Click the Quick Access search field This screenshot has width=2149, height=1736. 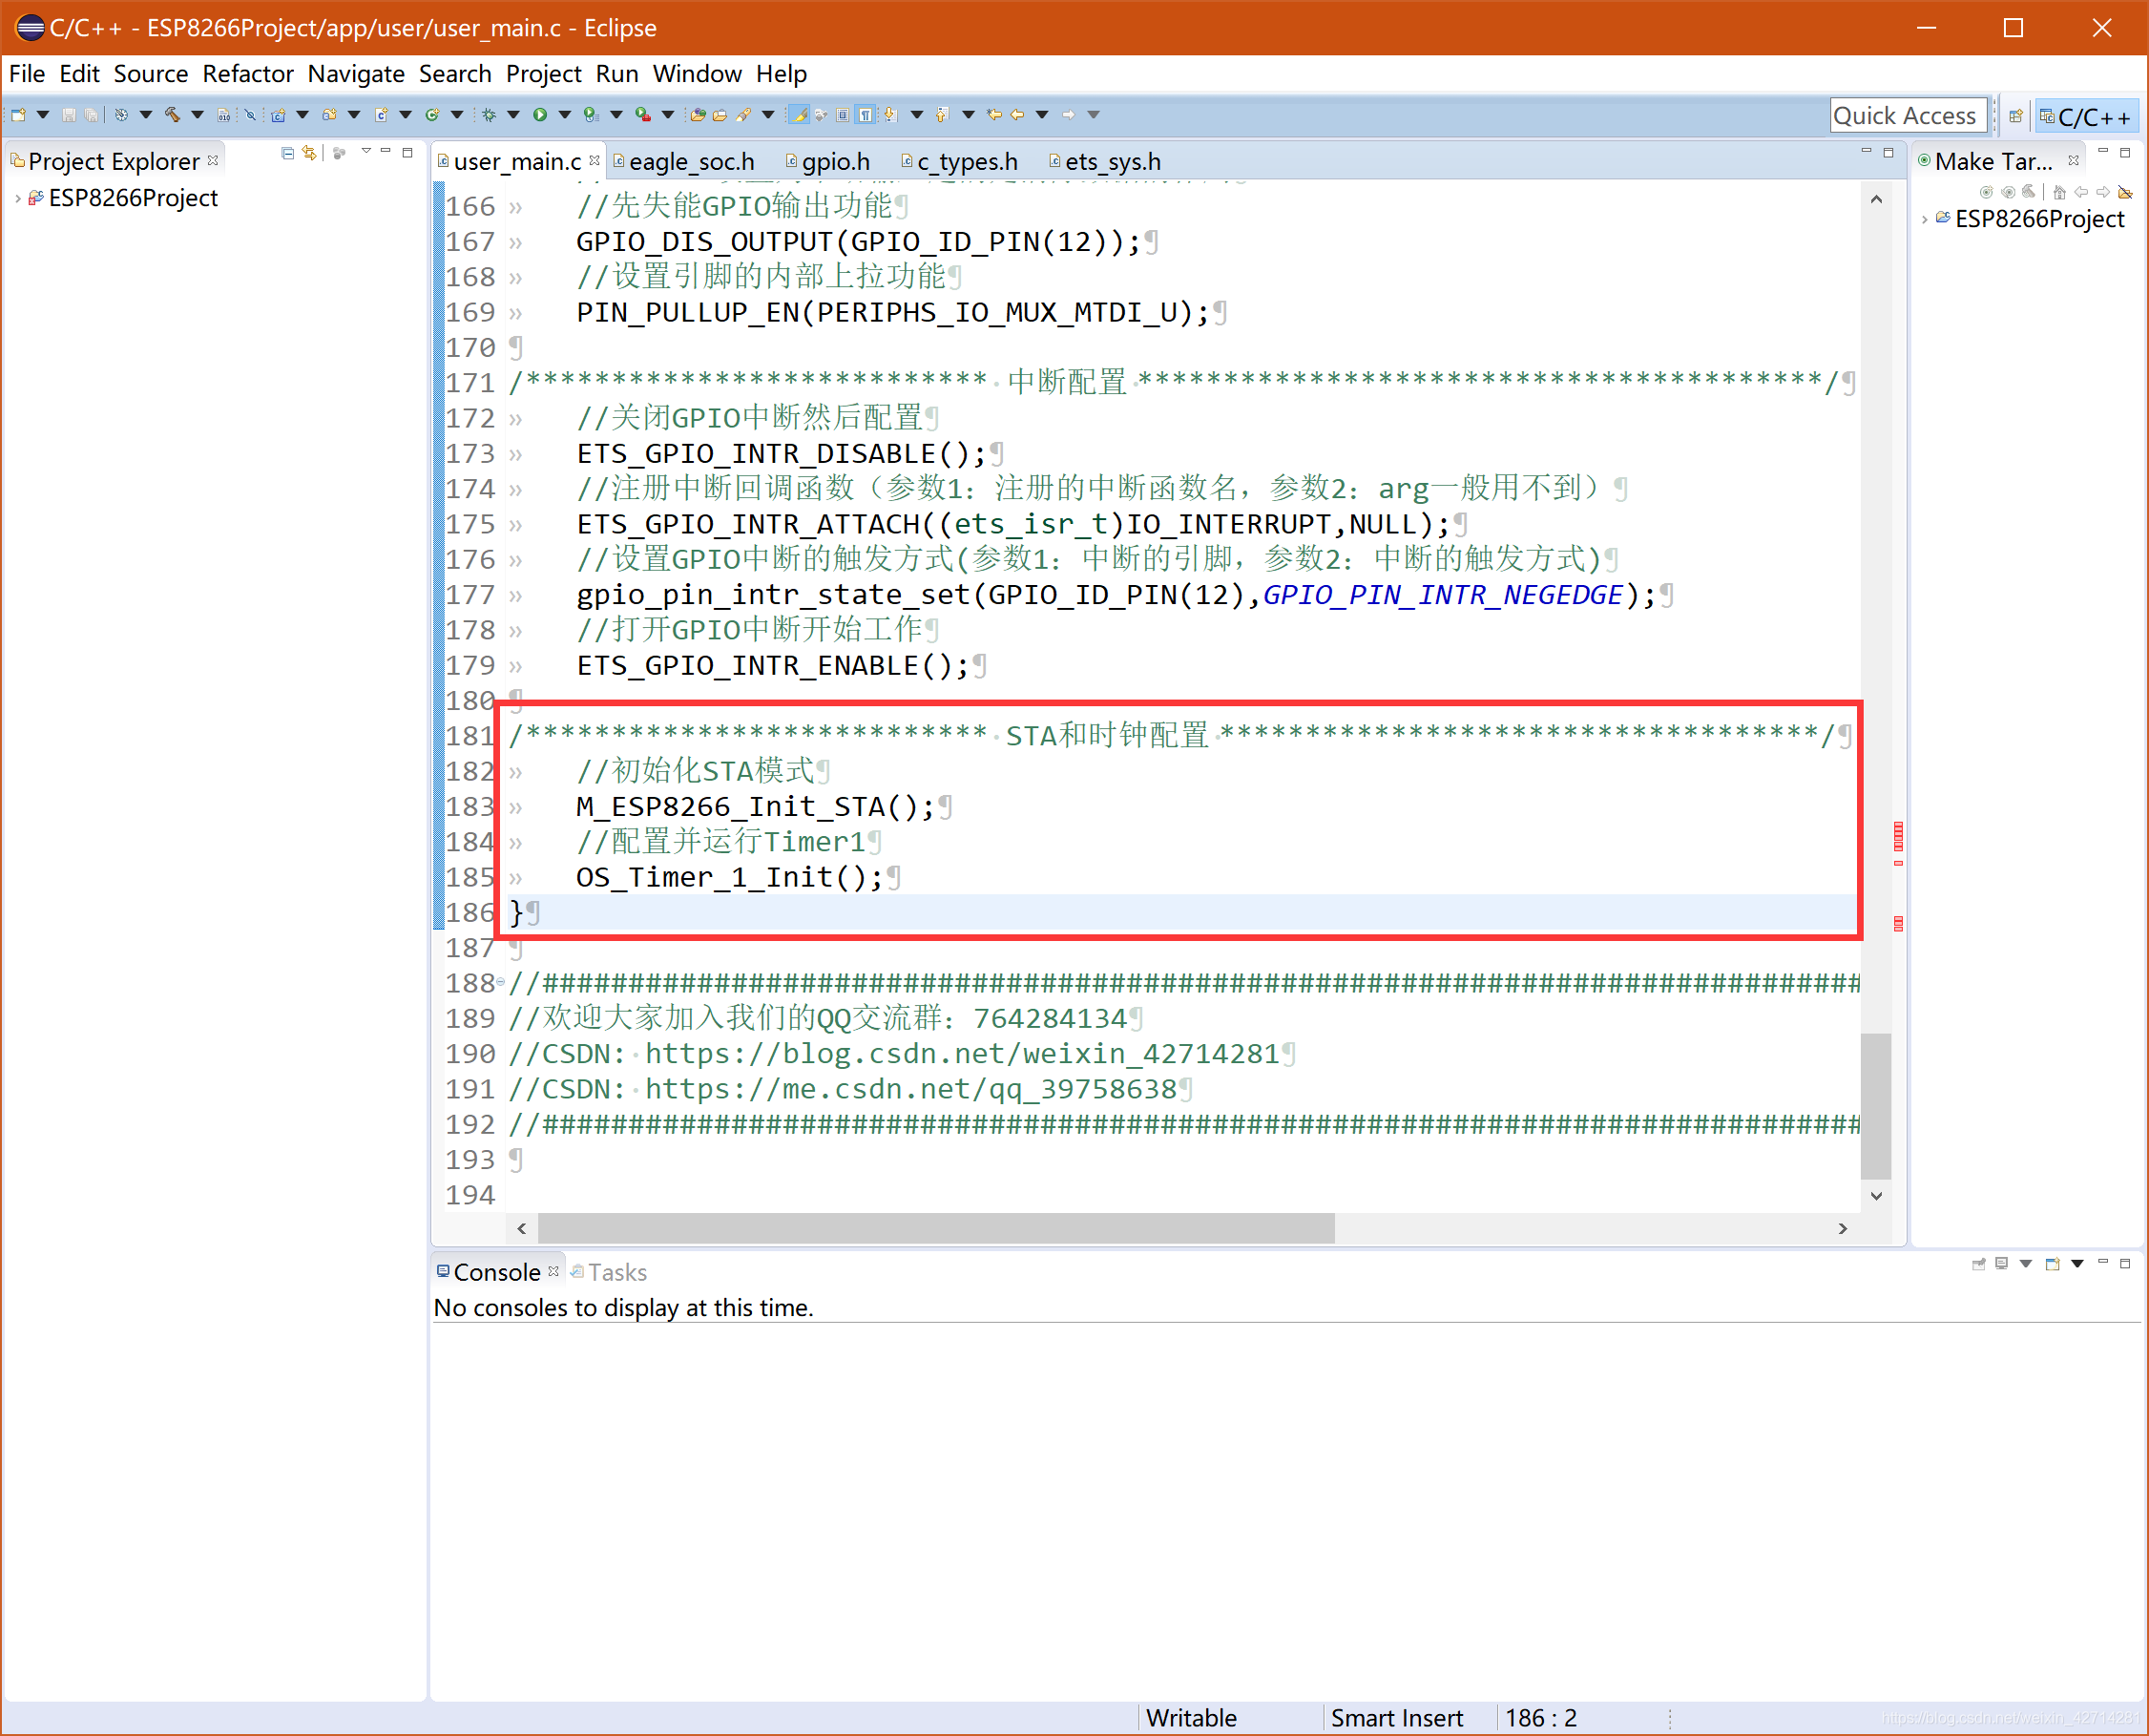pyautogui.click(x=1906, y=116)
